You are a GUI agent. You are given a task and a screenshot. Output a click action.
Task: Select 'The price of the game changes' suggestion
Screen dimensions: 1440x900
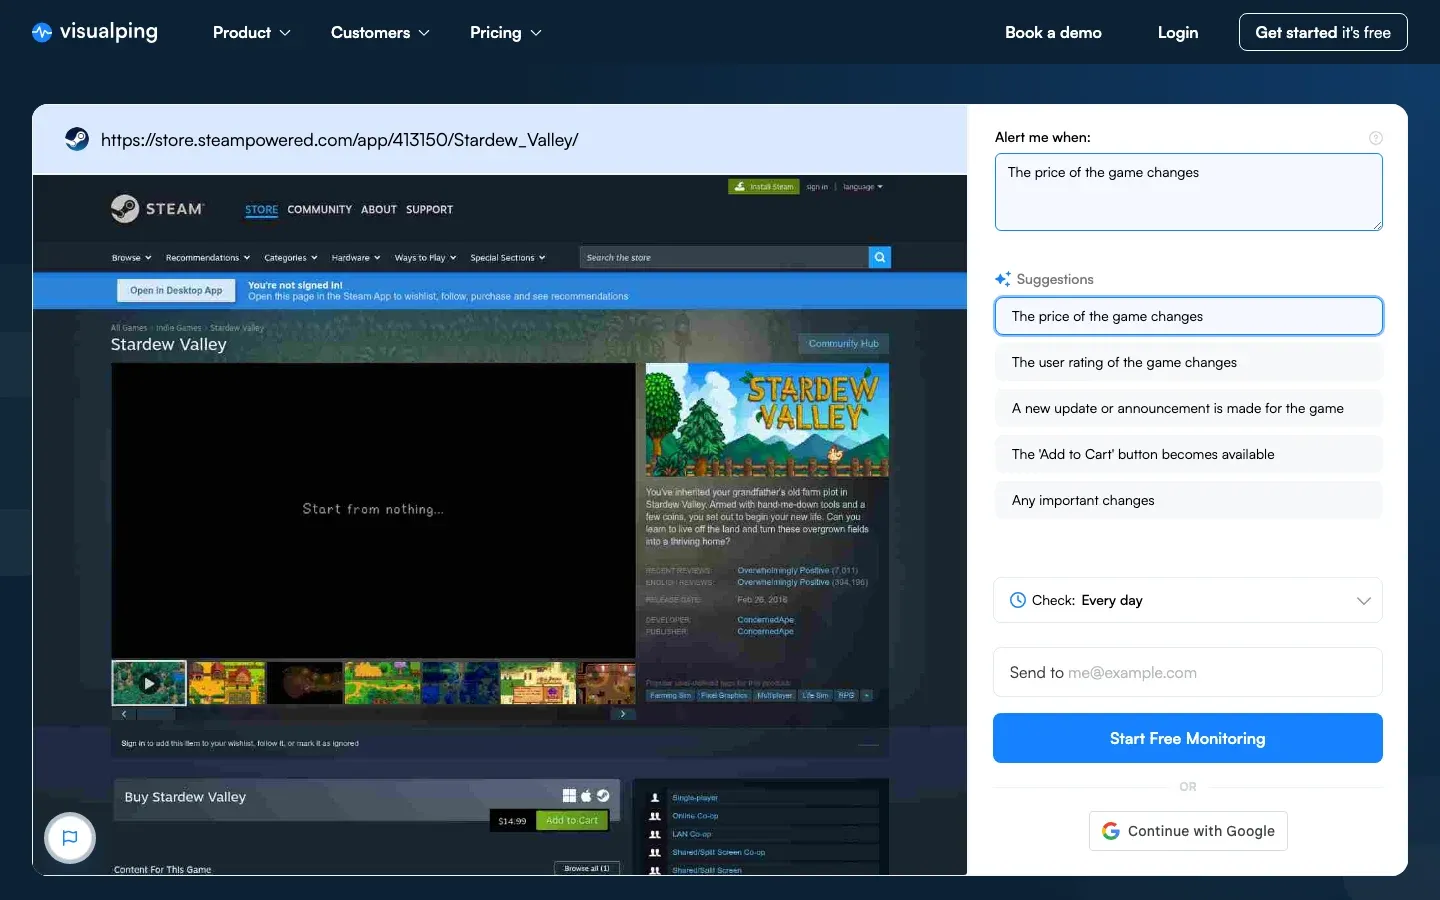(x=1189, y=316)
